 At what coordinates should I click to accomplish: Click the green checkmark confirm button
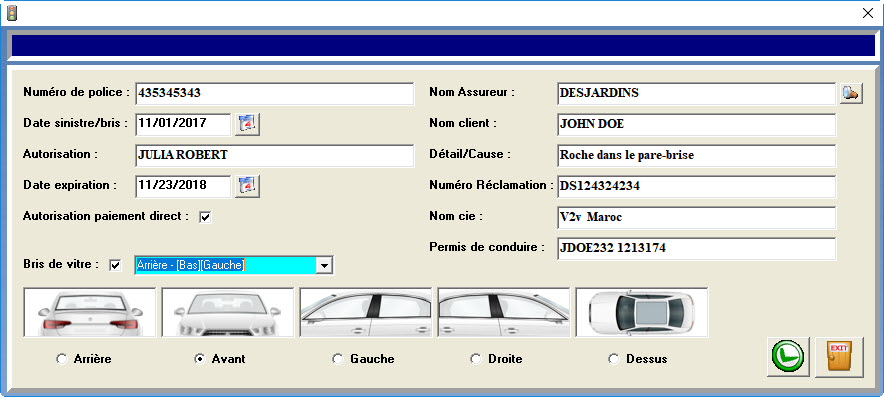(788, 357)
